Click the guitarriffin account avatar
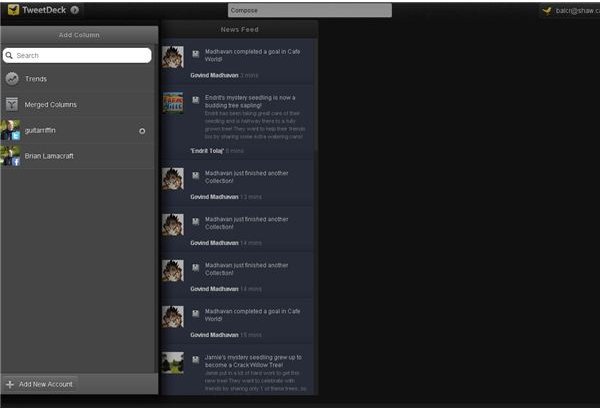This screenshot has height=409, width=600. click(10, 130)
